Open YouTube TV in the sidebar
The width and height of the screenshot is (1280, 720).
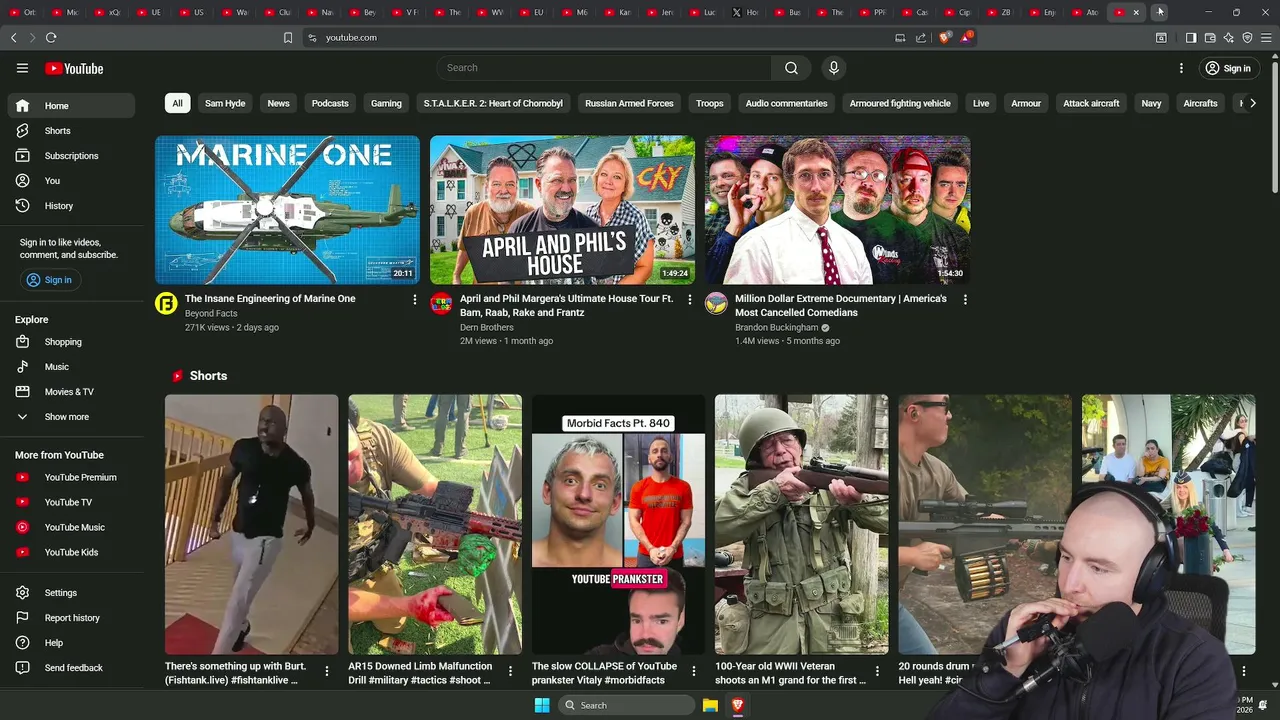(x=71, y=502)
